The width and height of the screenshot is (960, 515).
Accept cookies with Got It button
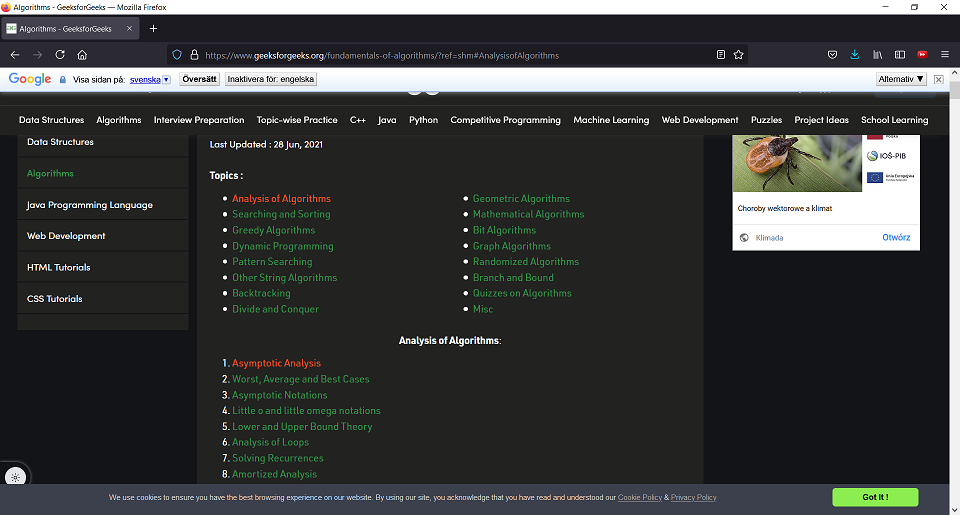click(875, 497)
